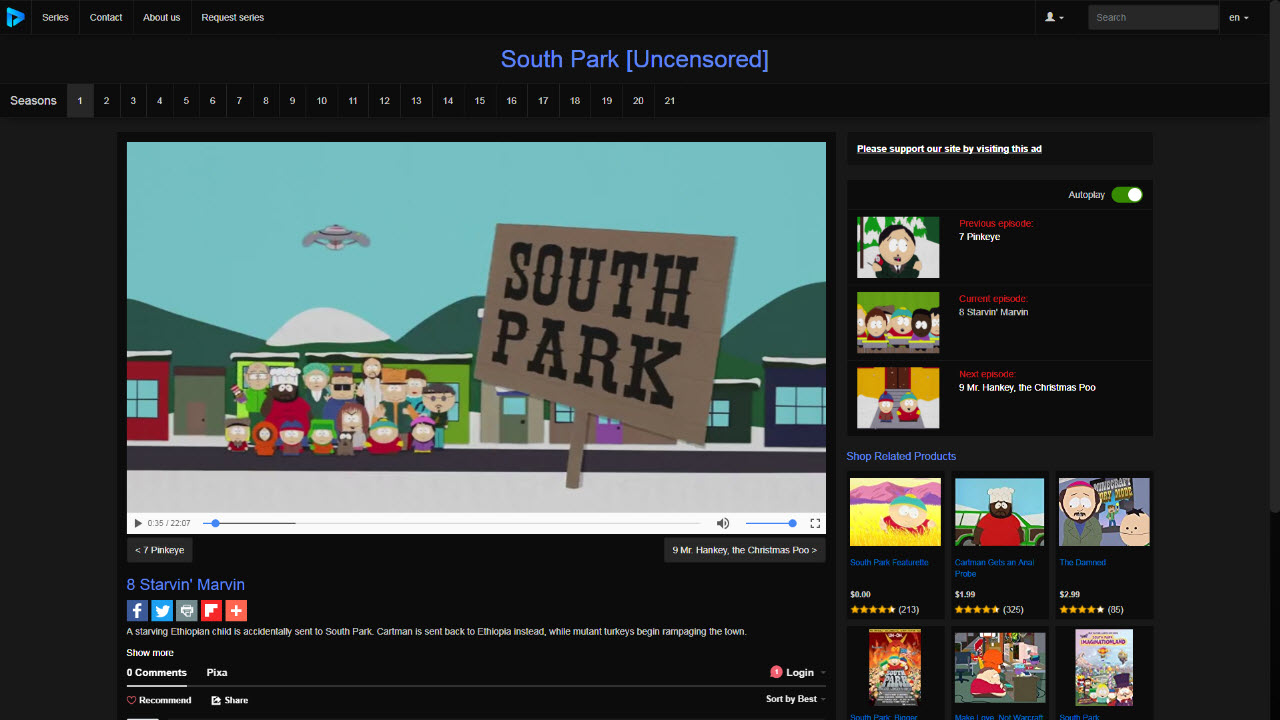The image size is (1280, 720).
Task: Open Request series page
Action: tap(233, 17)
